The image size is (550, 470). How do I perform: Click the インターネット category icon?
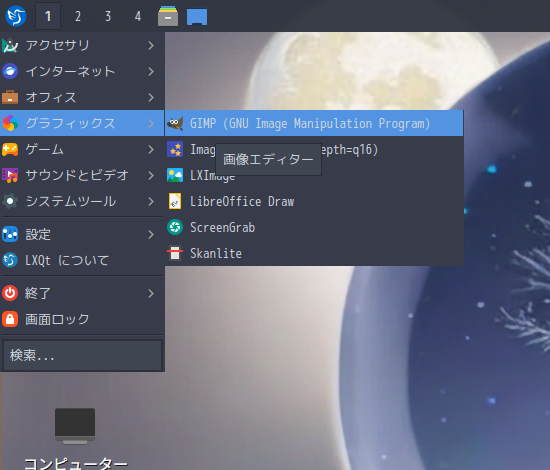coord(10,72)
